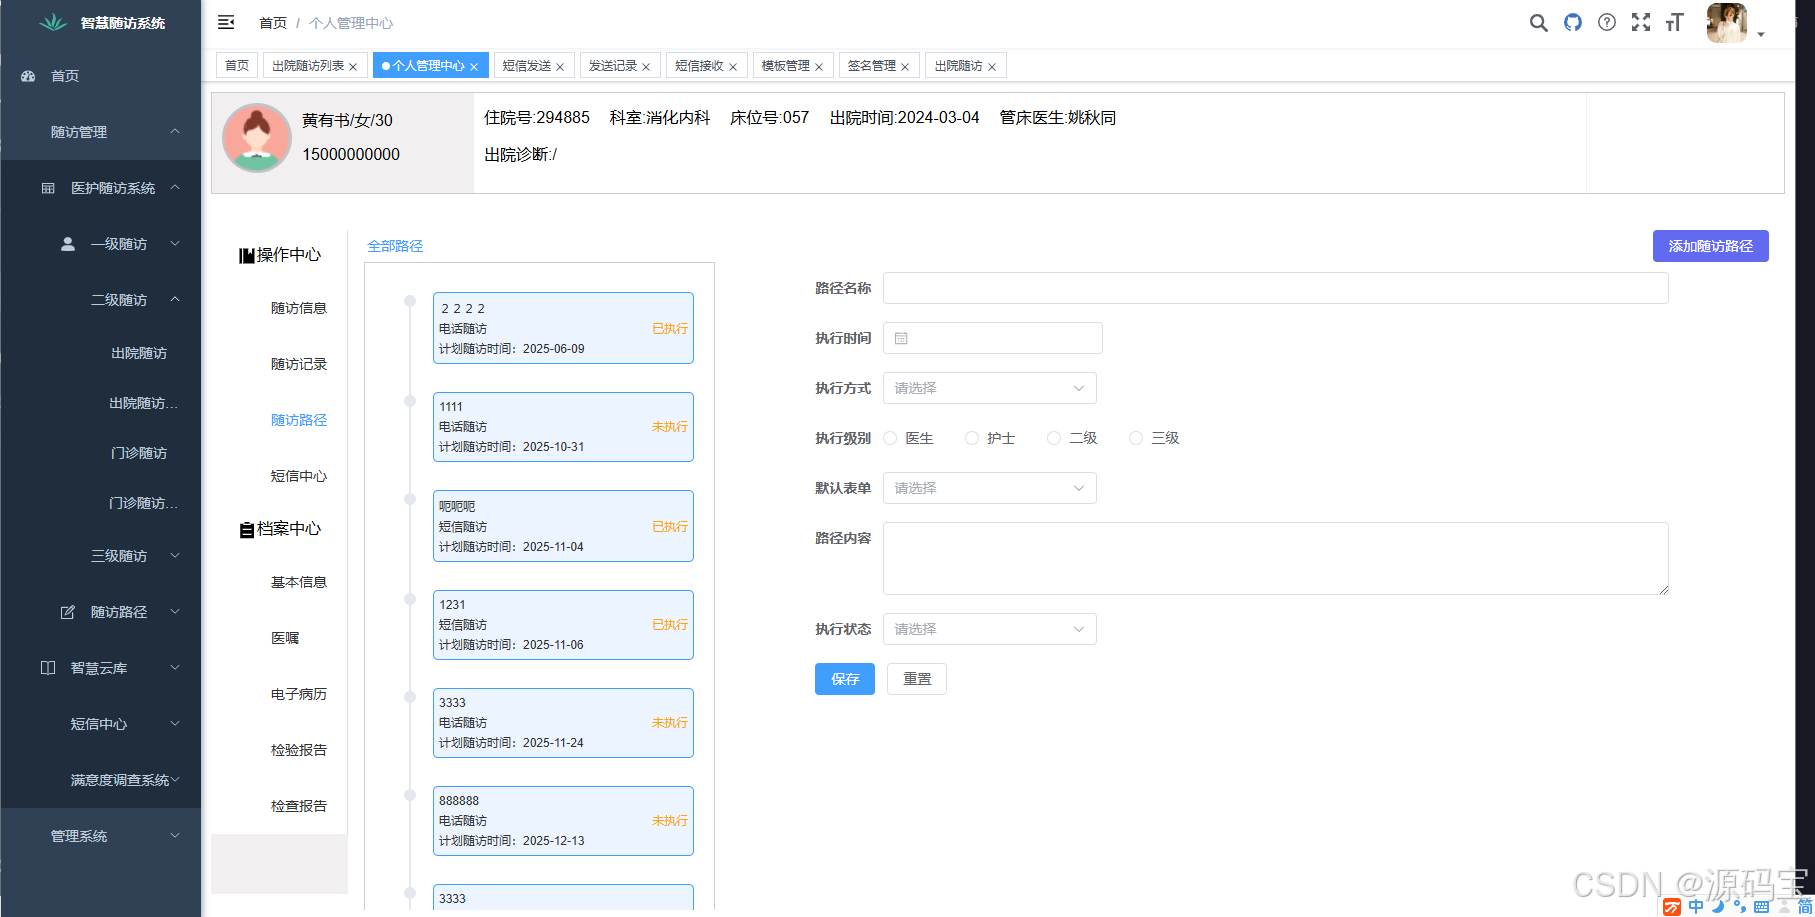The height and width of the screenshot is (917, 1815).
Task: Click the 全部路径 link
Action: tap(395, 246)
